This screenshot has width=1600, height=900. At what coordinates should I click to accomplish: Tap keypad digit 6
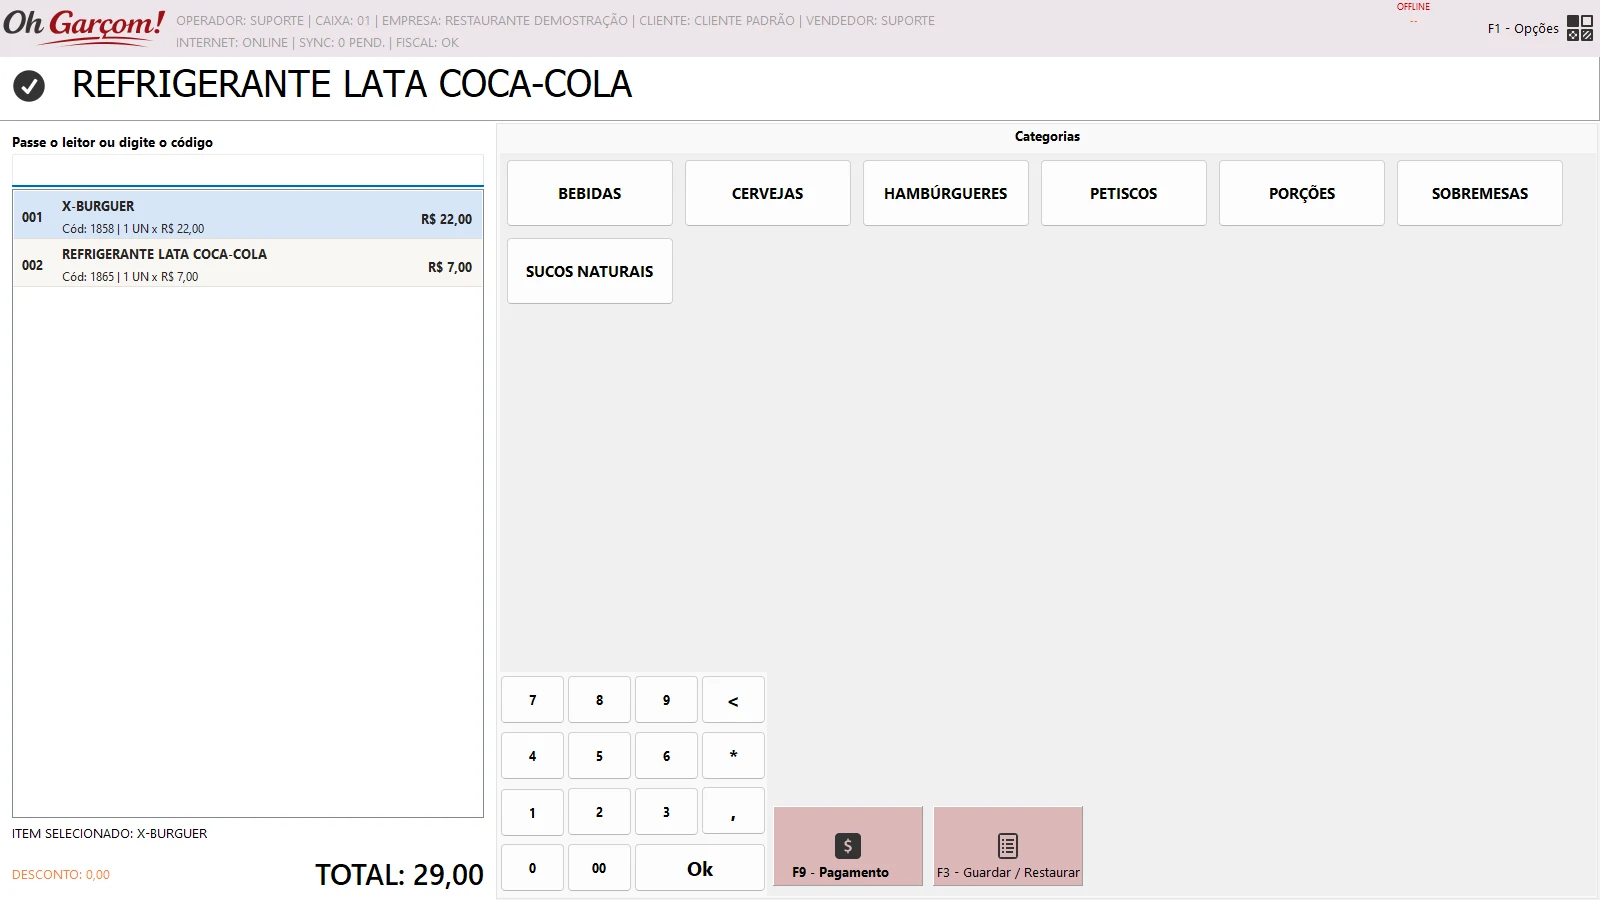666,756
